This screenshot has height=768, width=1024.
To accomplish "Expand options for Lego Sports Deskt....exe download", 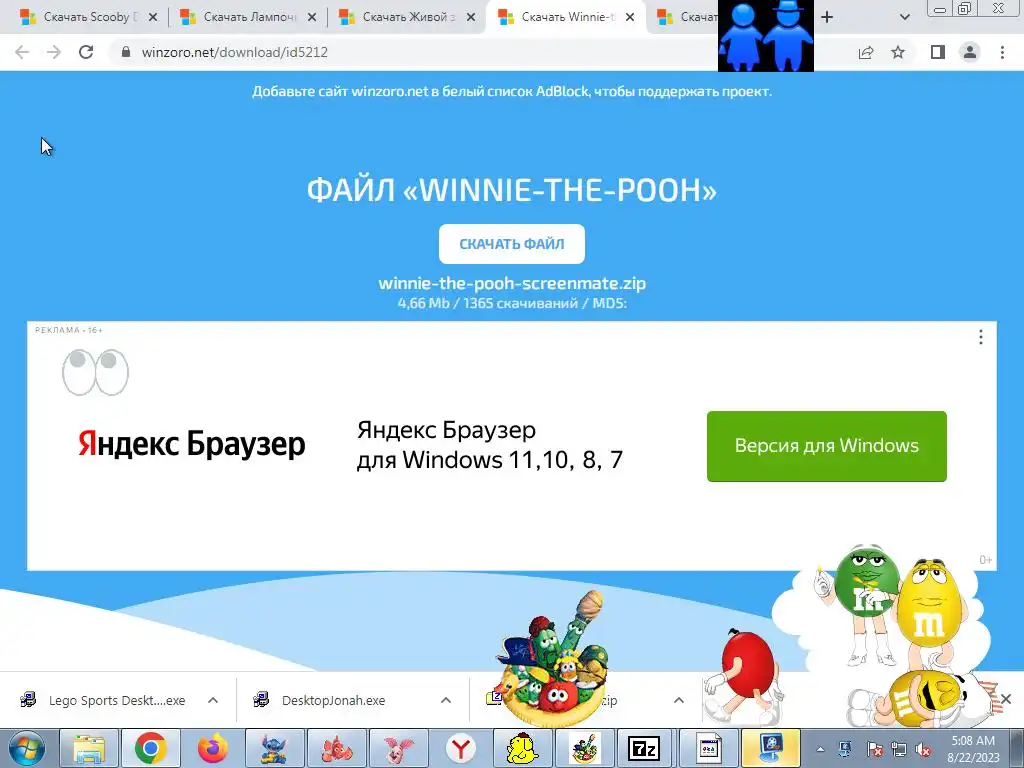I will [213, 700].
